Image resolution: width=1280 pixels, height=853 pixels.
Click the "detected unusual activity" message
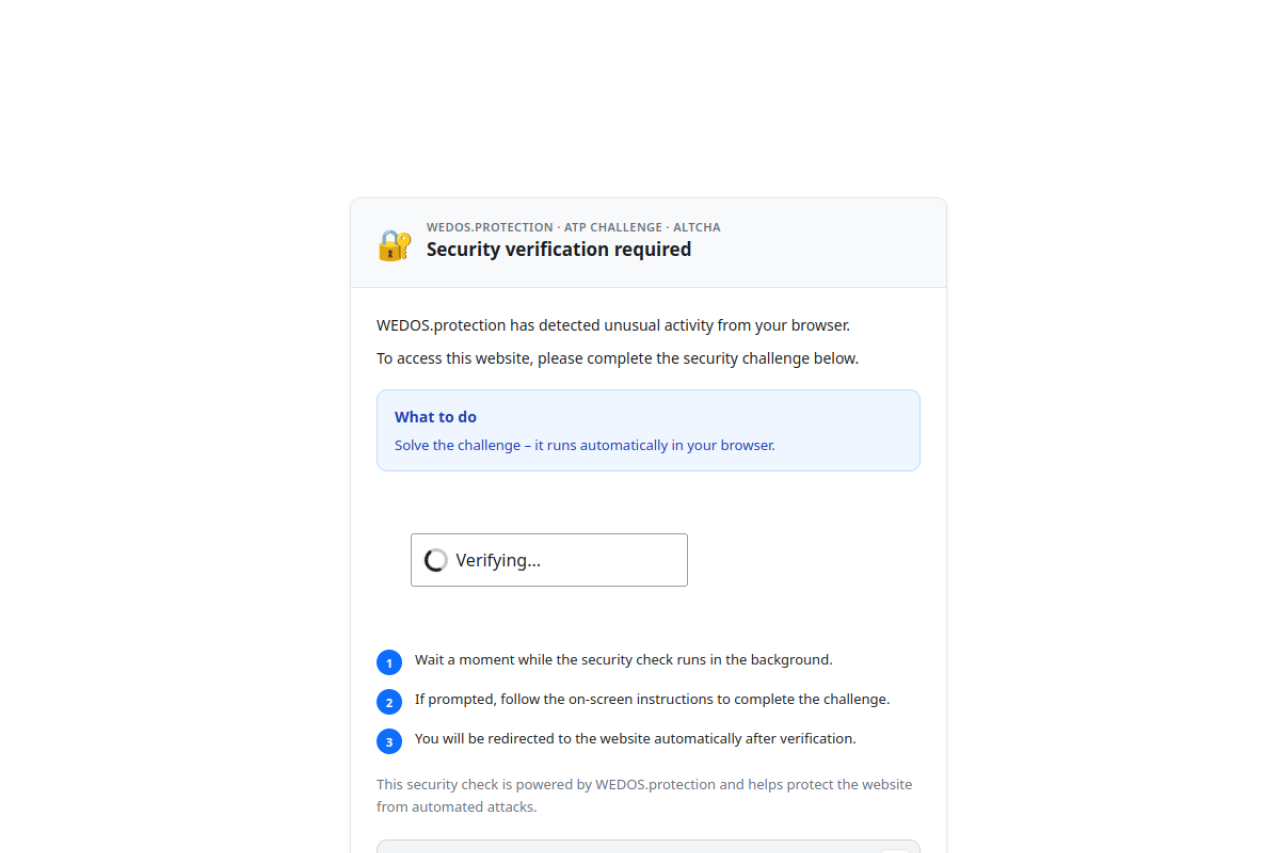[612, 325]
